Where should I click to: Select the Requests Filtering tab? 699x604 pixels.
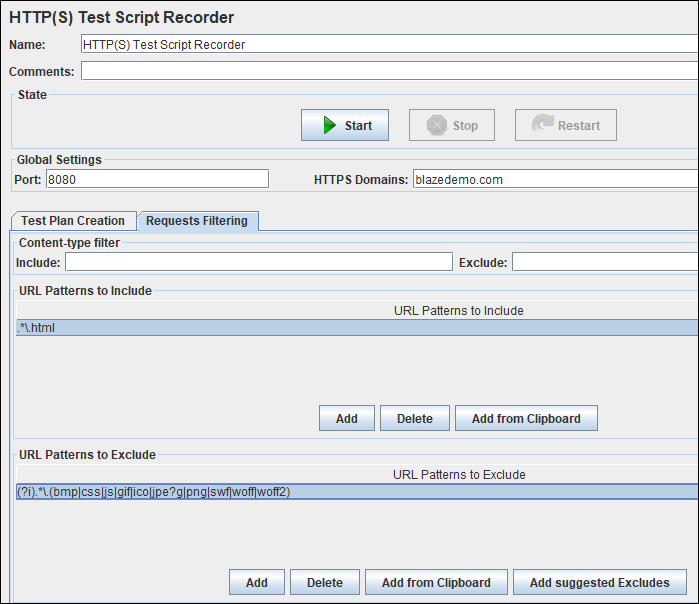click(197, 221)
